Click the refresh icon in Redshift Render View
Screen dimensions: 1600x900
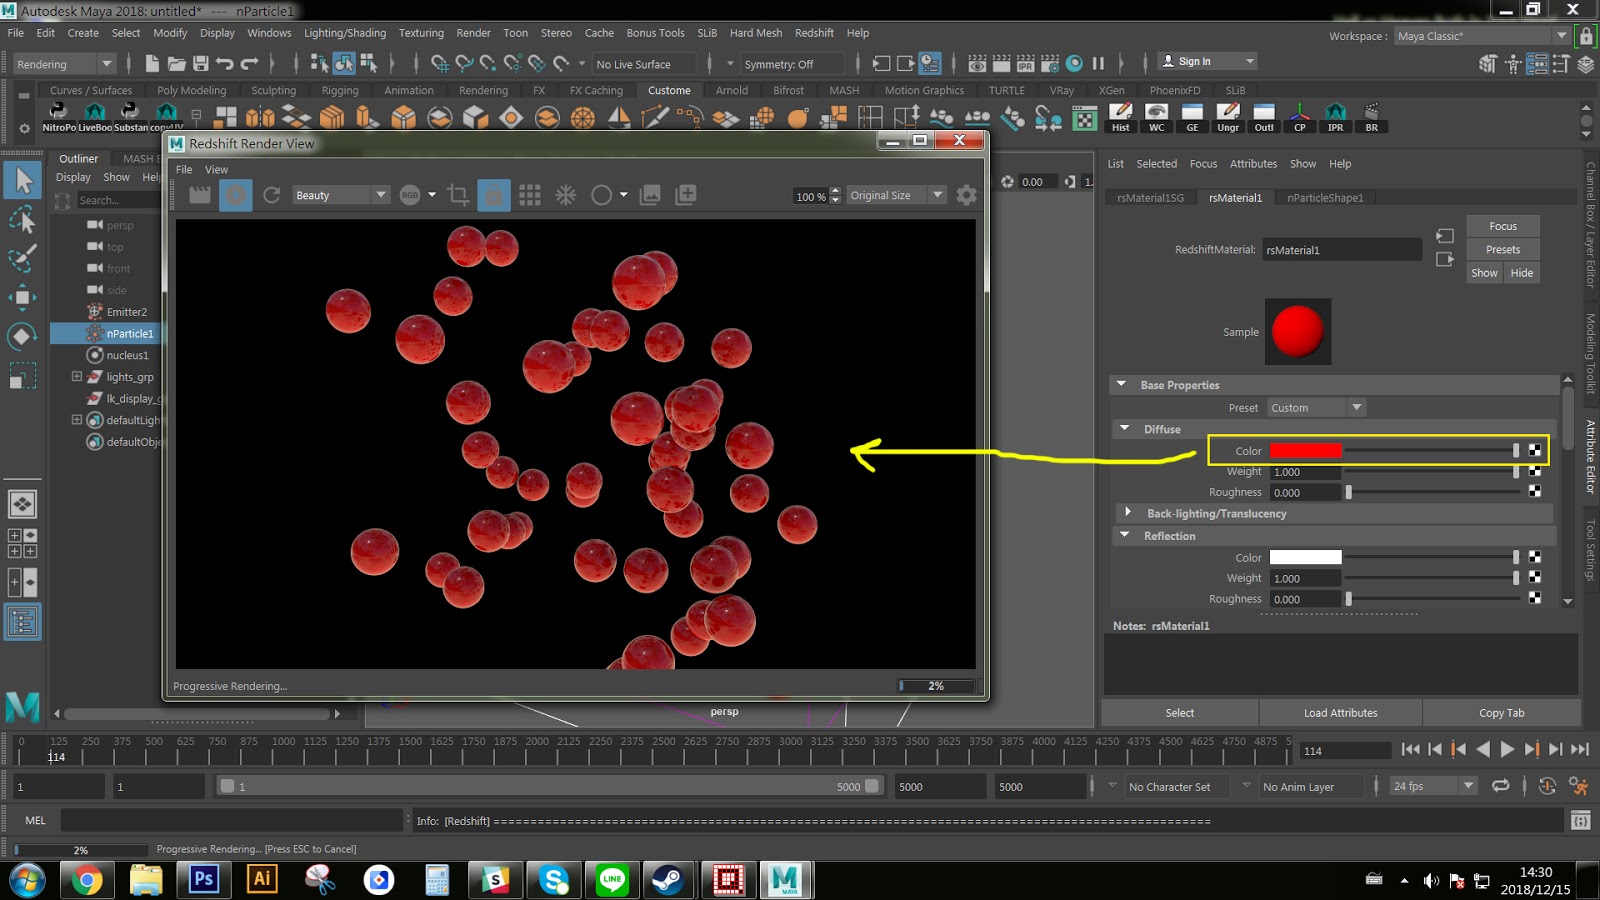point(271,195)
